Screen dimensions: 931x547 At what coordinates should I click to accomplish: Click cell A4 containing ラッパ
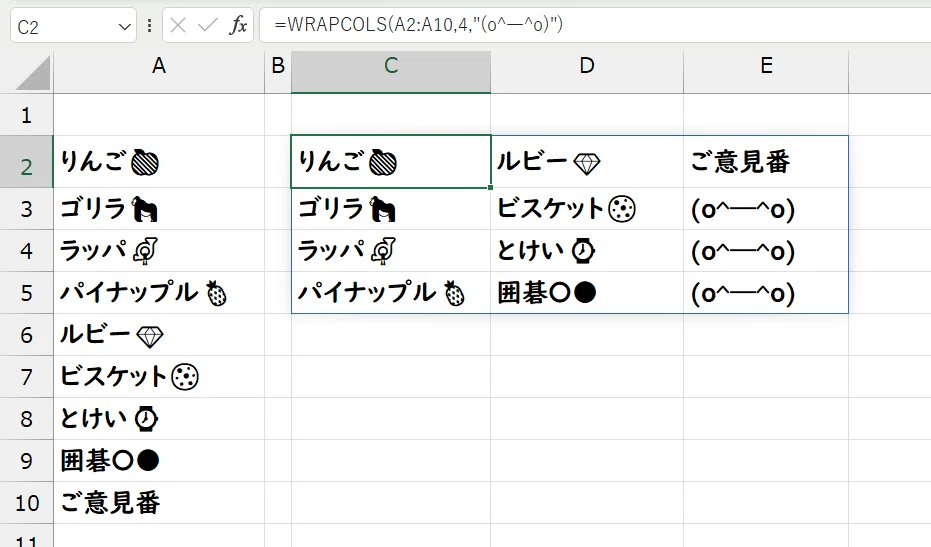click(159, 251)
